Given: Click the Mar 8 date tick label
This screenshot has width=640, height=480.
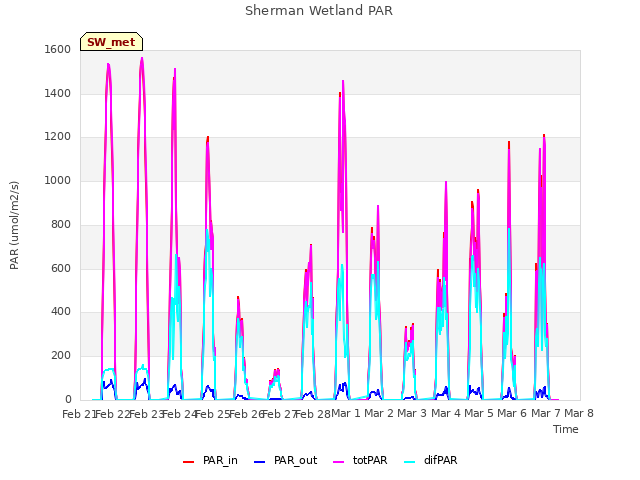Looking at the screenshot, I should coord(579,413).
